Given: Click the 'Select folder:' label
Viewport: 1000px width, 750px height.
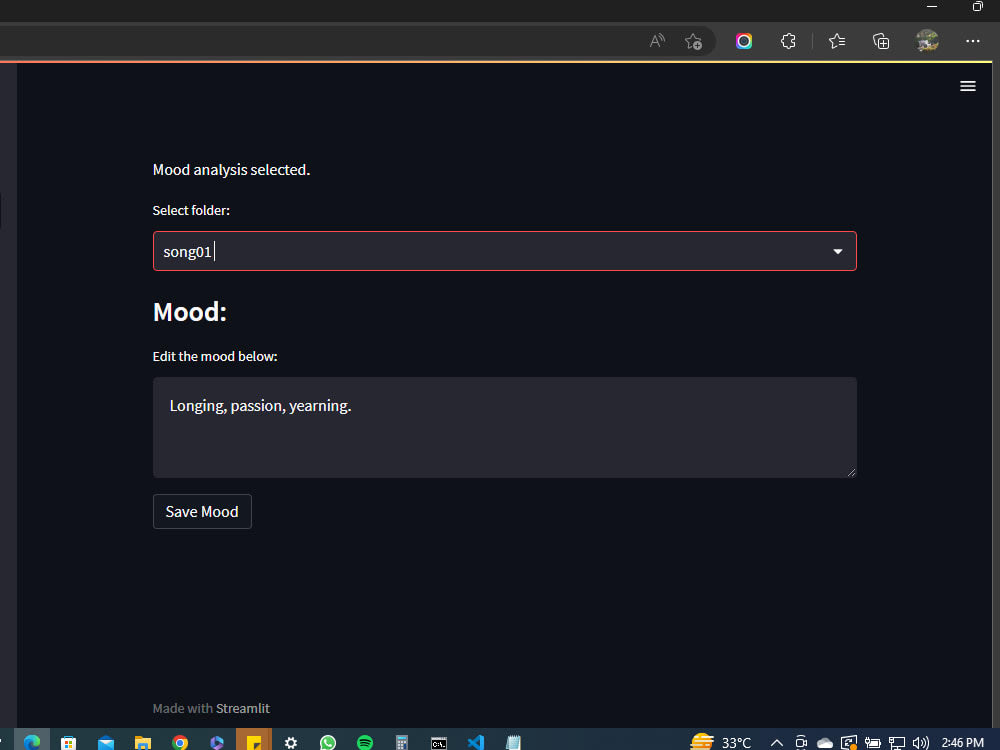Looking at the screenshot, I should click(191, 210).
